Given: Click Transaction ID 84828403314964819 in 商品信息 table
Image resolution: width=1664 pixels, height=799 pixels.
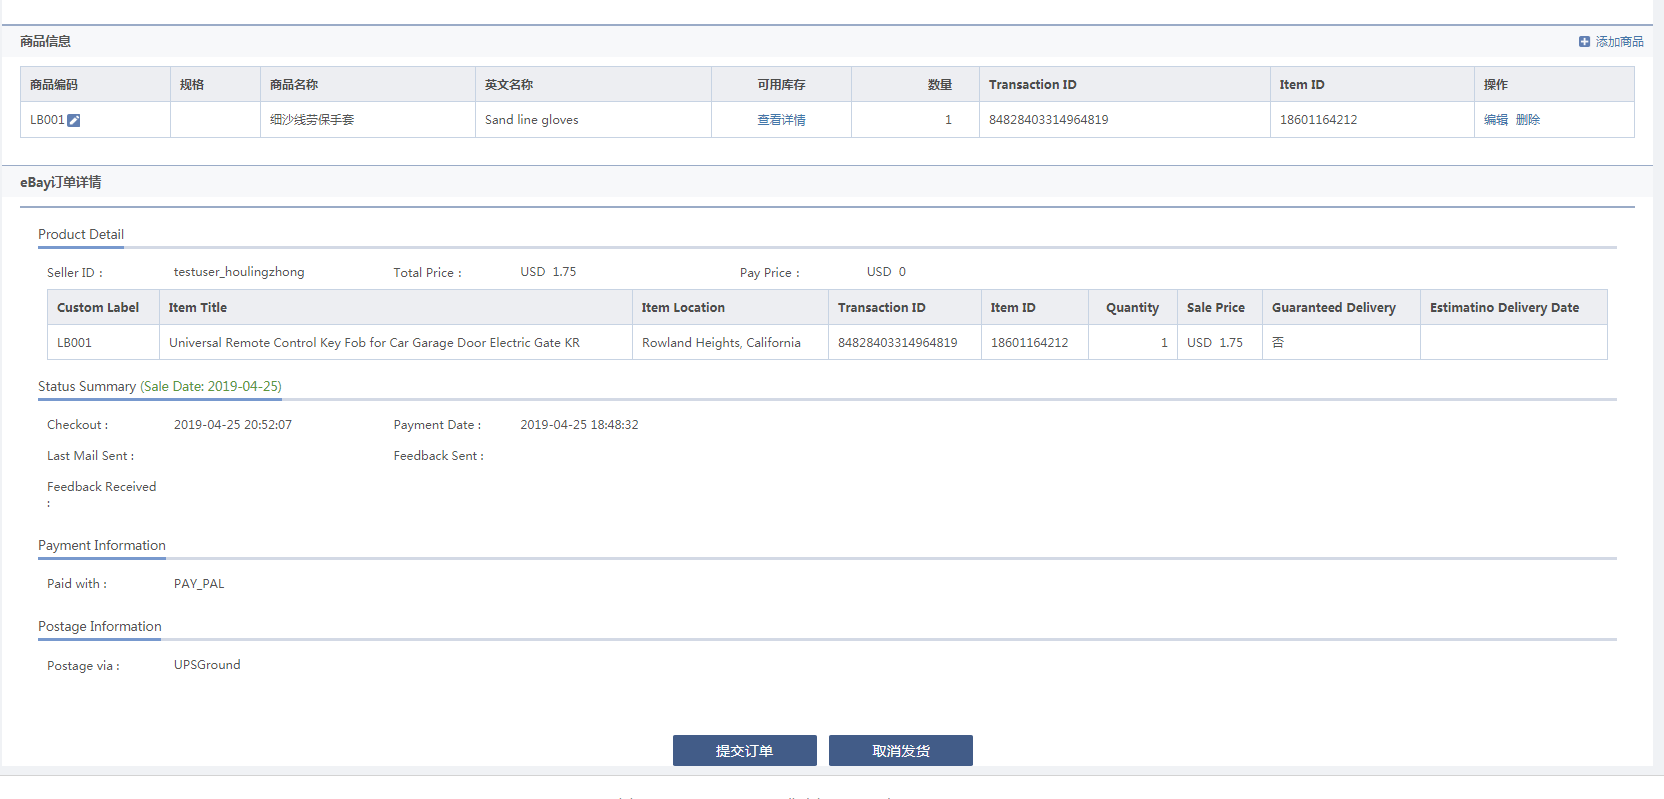Looking at the screenshot, I should (x=1049, y=120).
